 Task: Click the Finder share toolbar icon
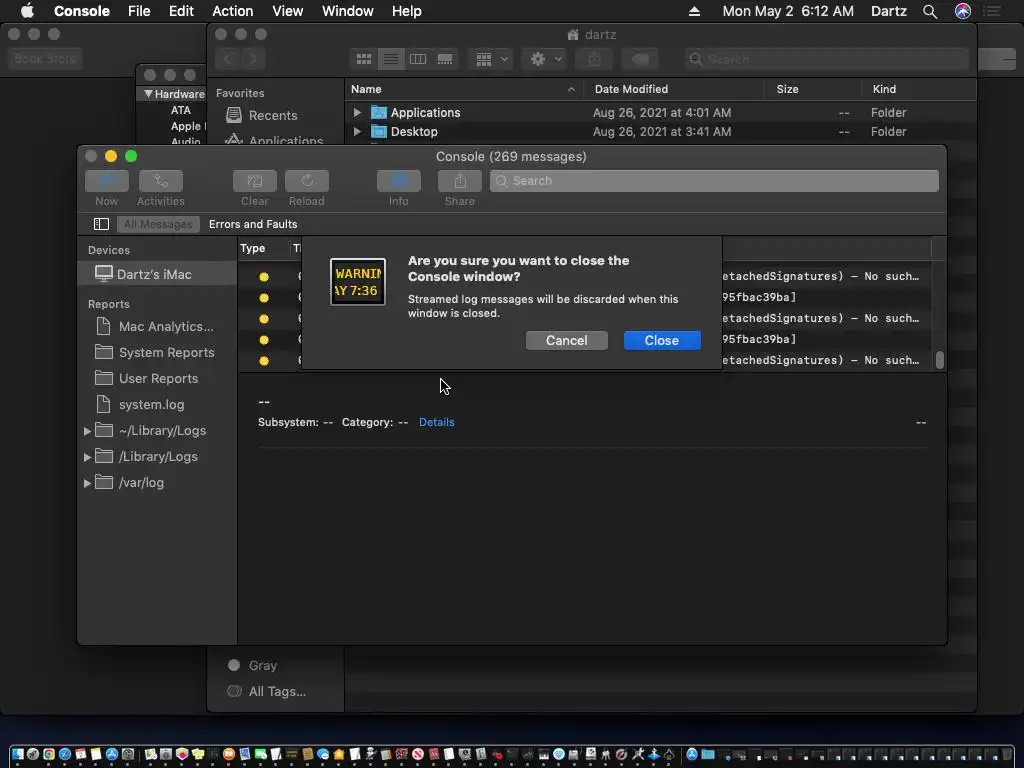coord(594,59)
